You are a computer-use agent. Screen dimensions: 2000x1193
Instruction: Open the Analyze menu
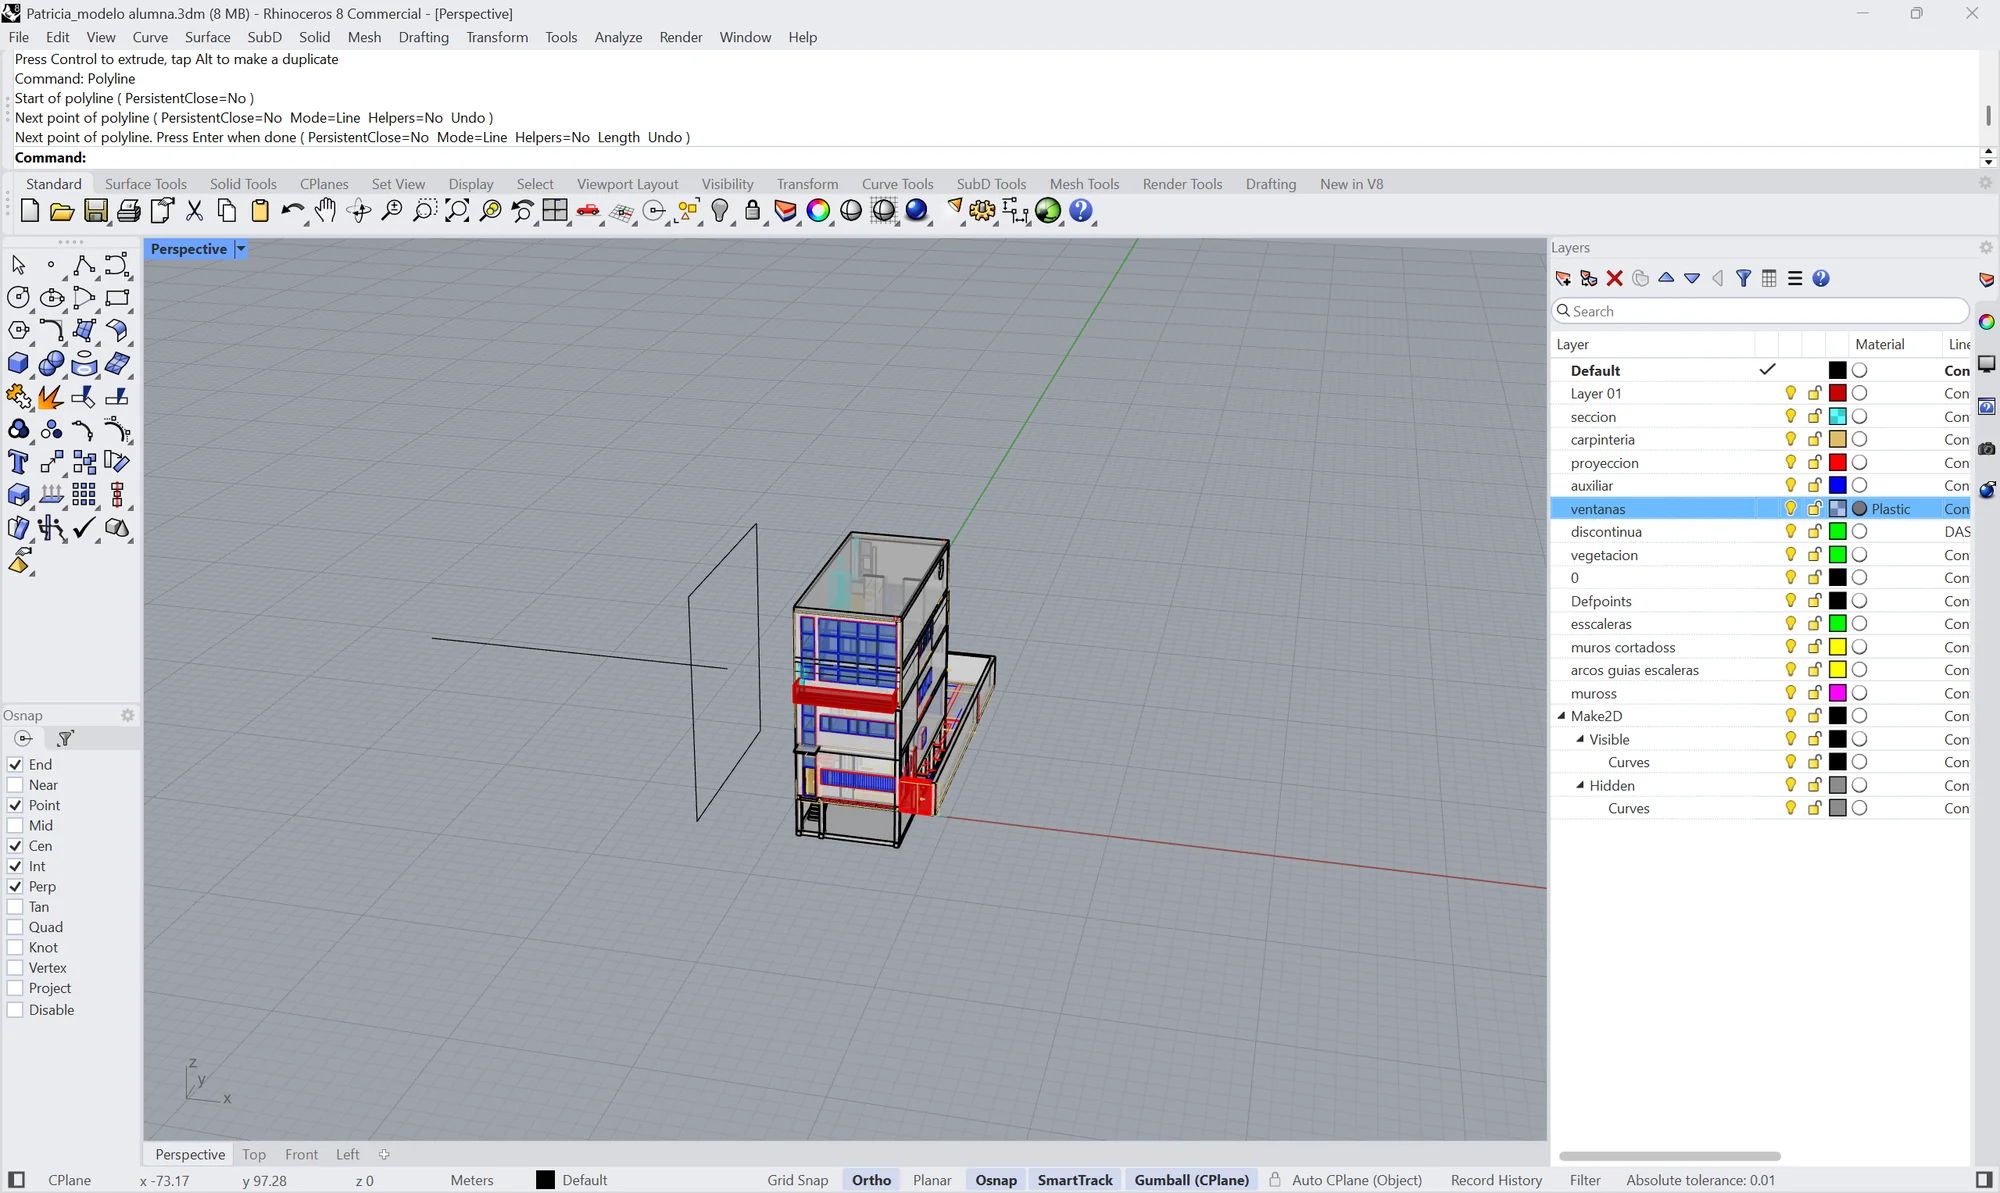pyautogui.click(x=618, y=37)
